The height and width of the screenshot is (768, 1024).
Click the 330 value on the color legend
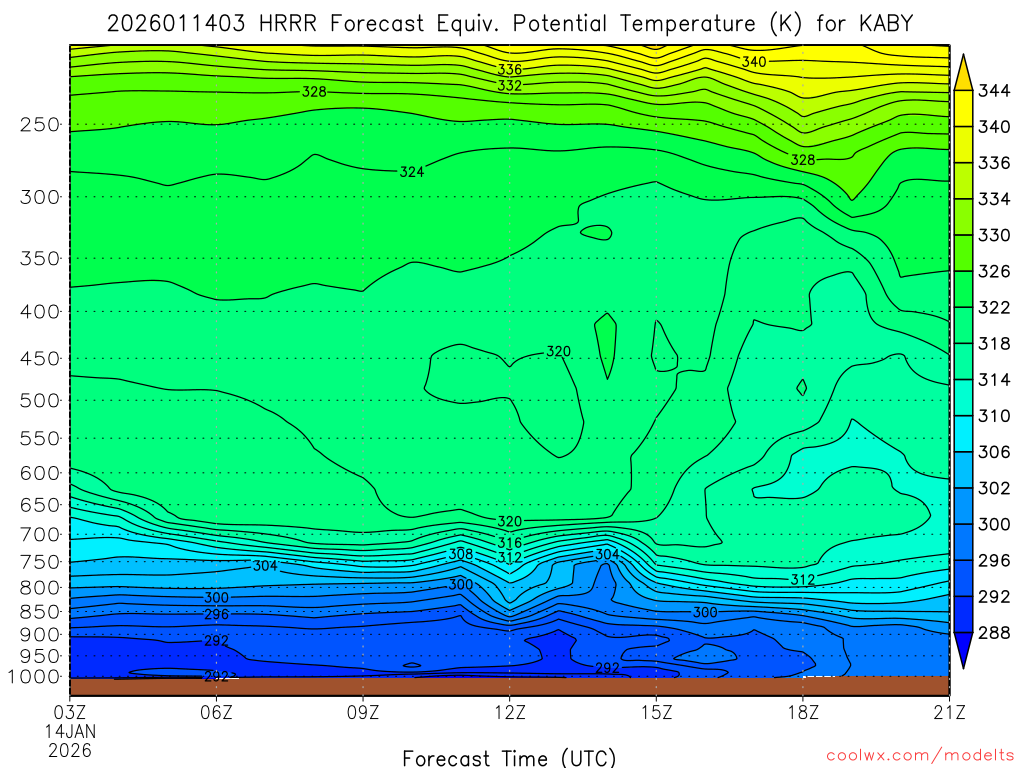[x=993, y=235]
